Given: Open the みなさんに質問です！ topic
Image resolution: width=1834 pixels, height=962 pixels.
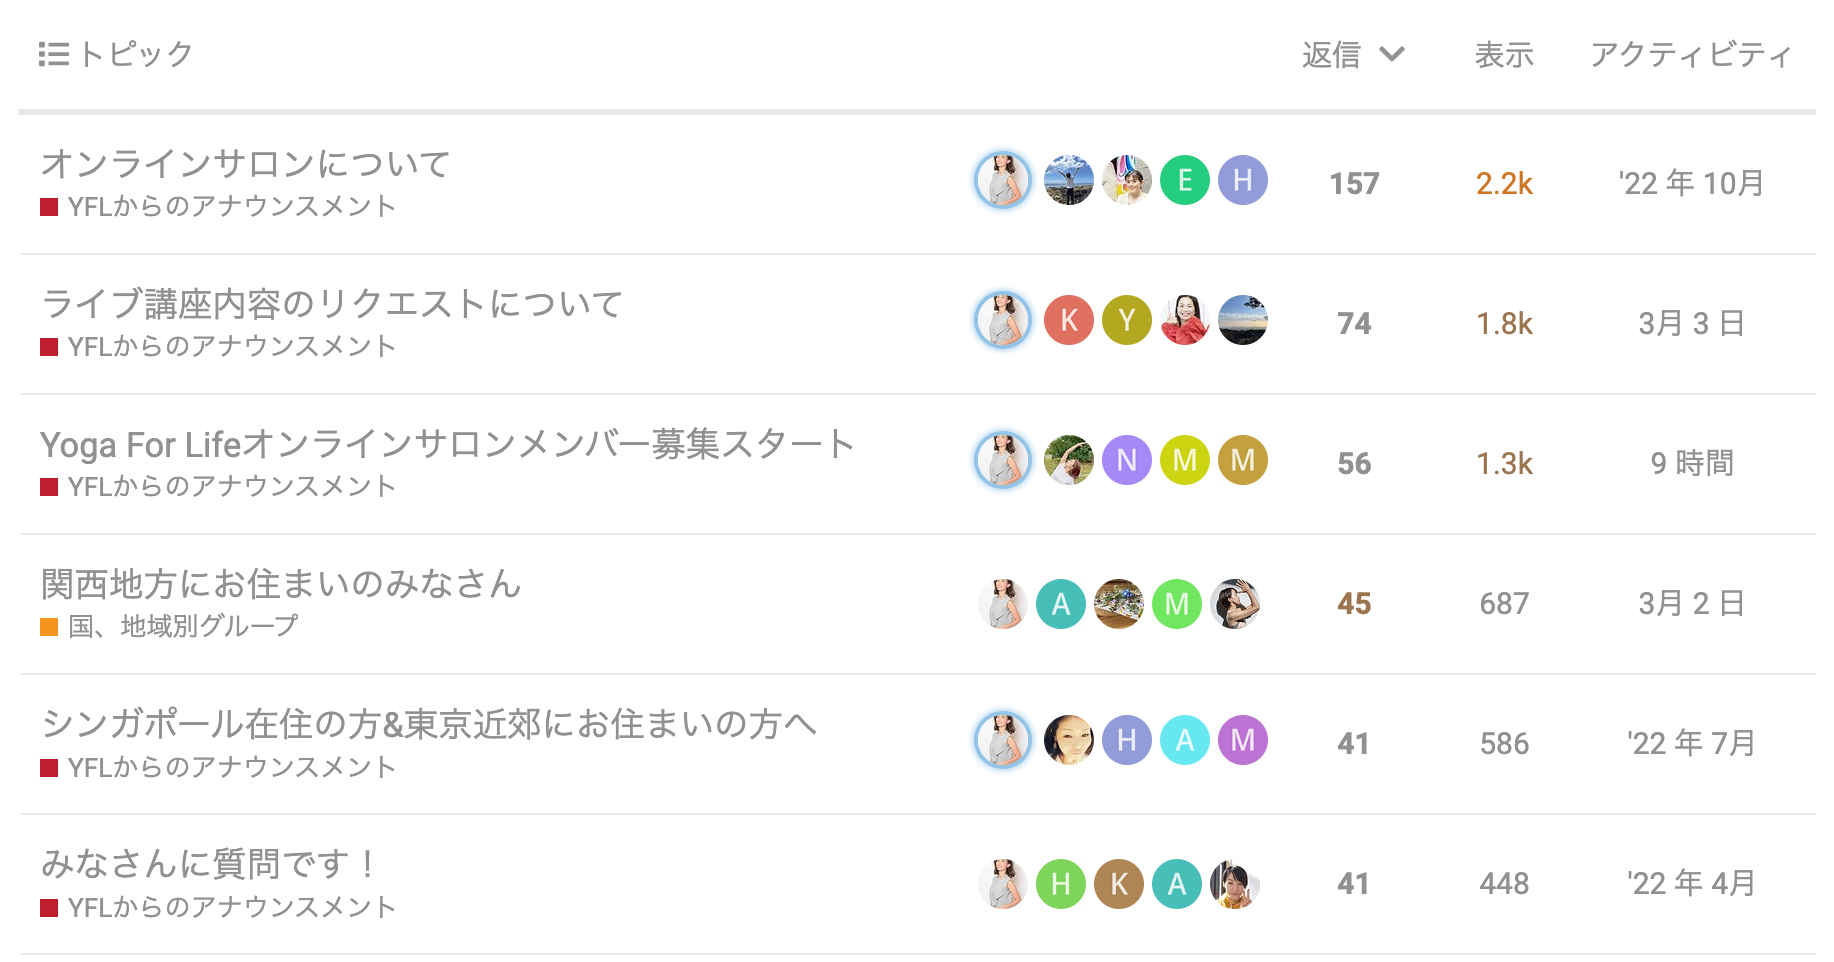Looking at the screenshot, I should click(x=210, y=864).
